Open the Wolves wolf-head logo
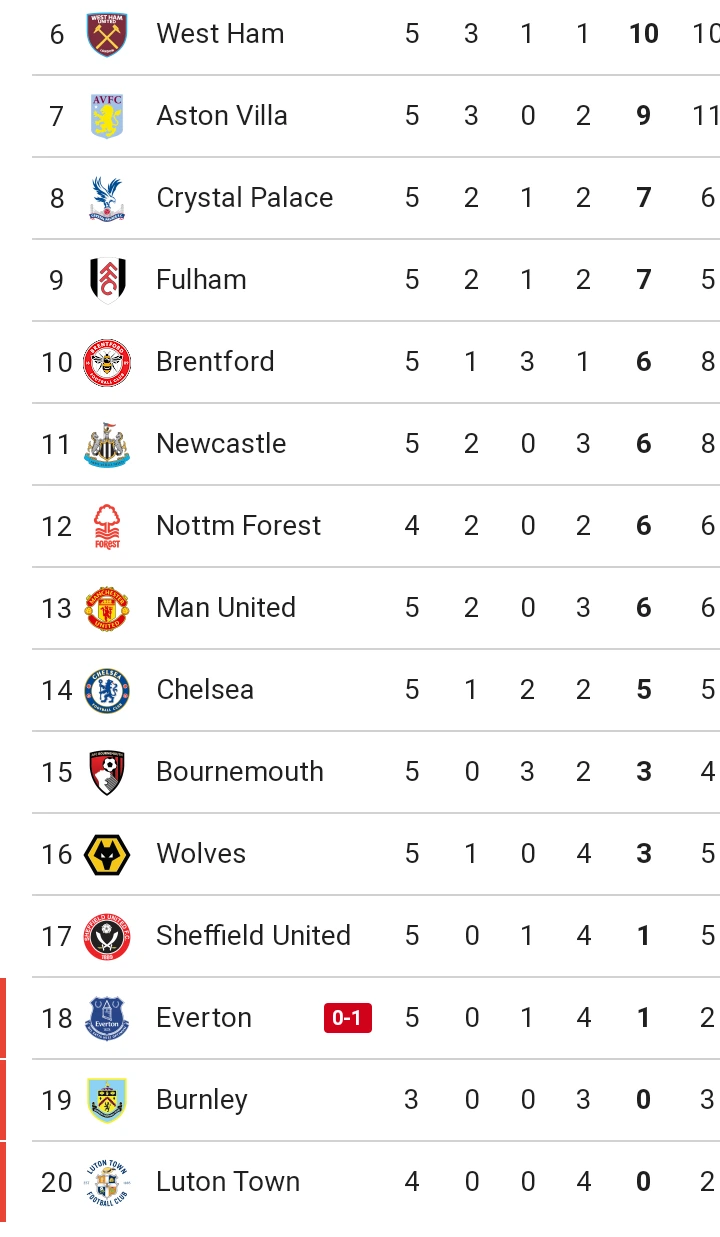The height and width of the screenshot is (1237, 720). point(107,855)
